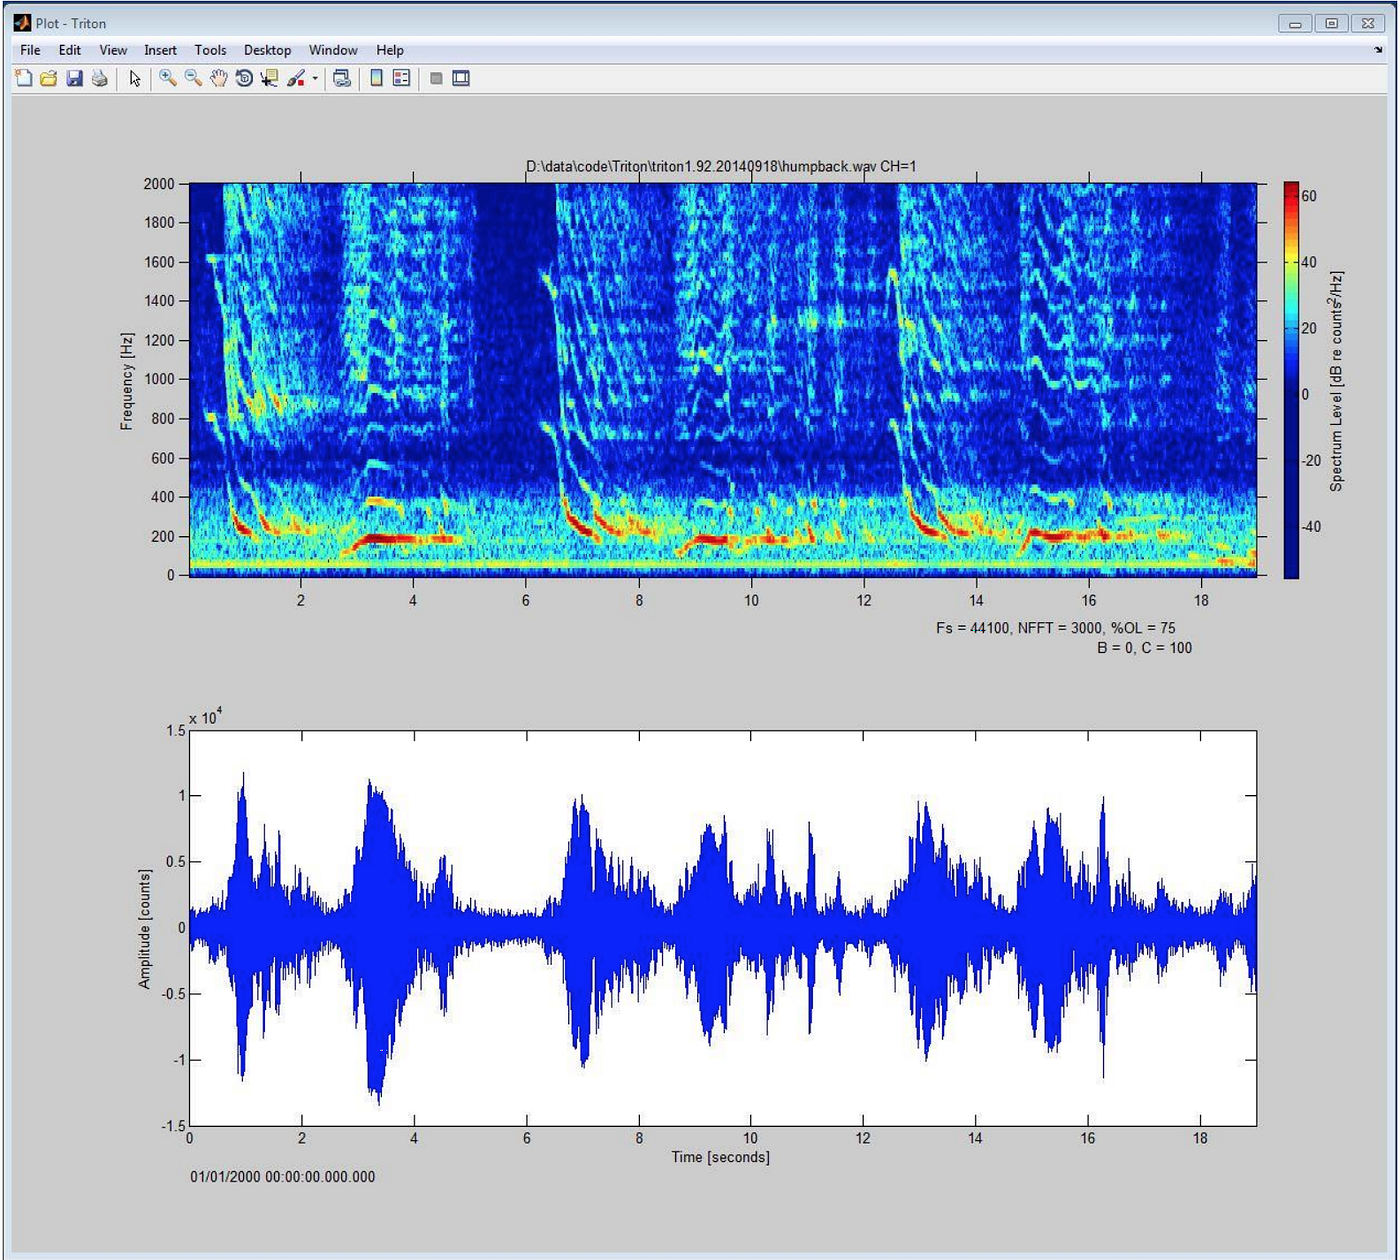This screenshot has width=1400, height=1260.
Task: Open the Edit menu
Action: pos(70,50)
